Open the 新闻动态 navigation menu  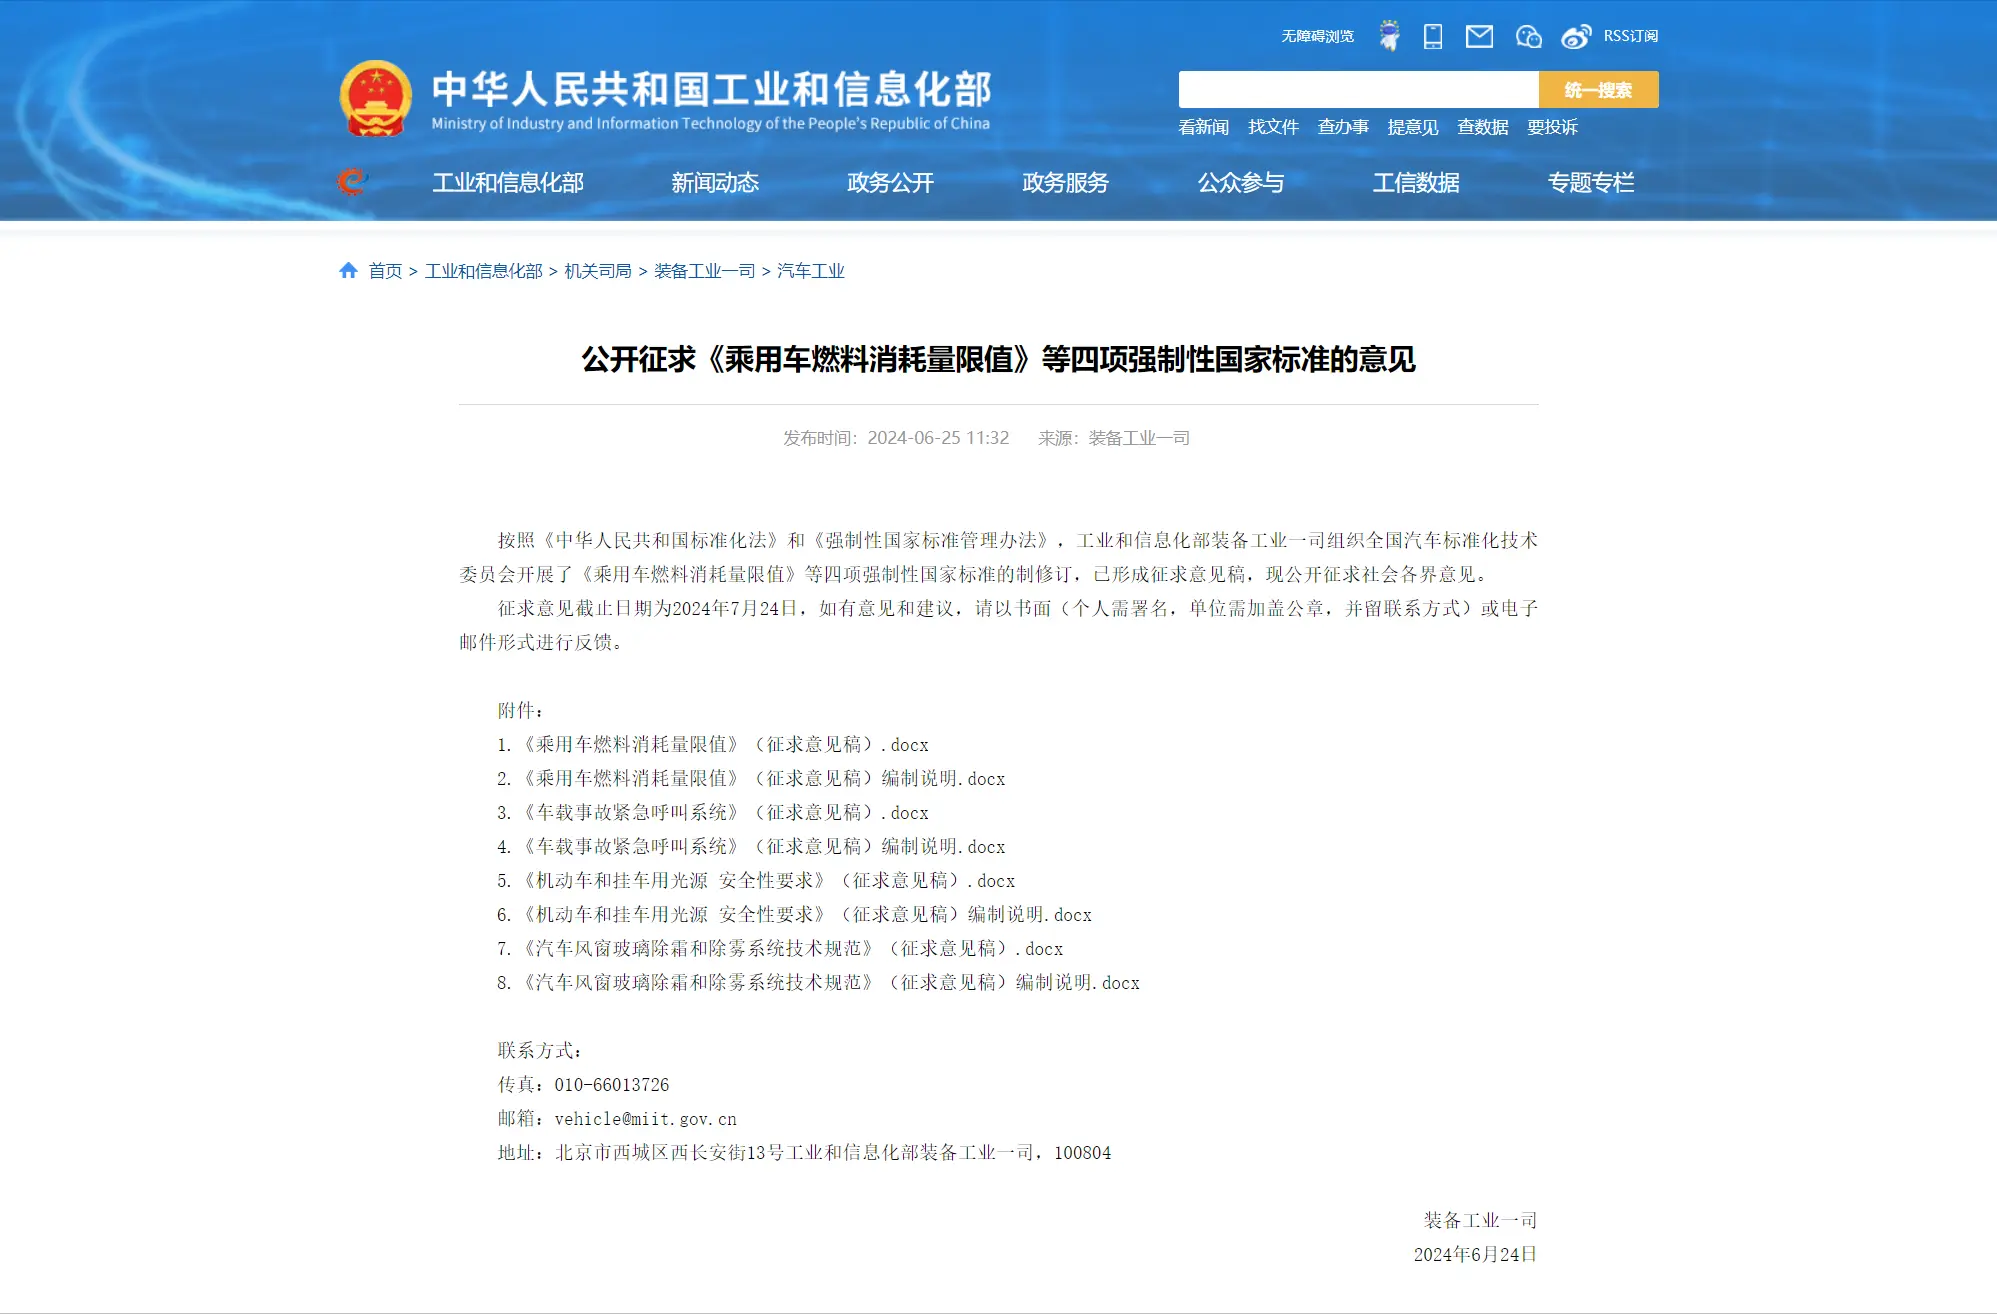(x=715, y=182)
